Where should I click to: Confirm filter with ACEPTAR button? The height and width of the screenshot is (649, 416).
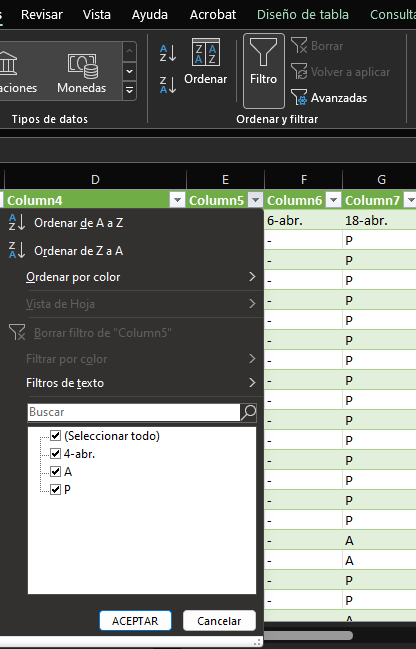(135, 621)
